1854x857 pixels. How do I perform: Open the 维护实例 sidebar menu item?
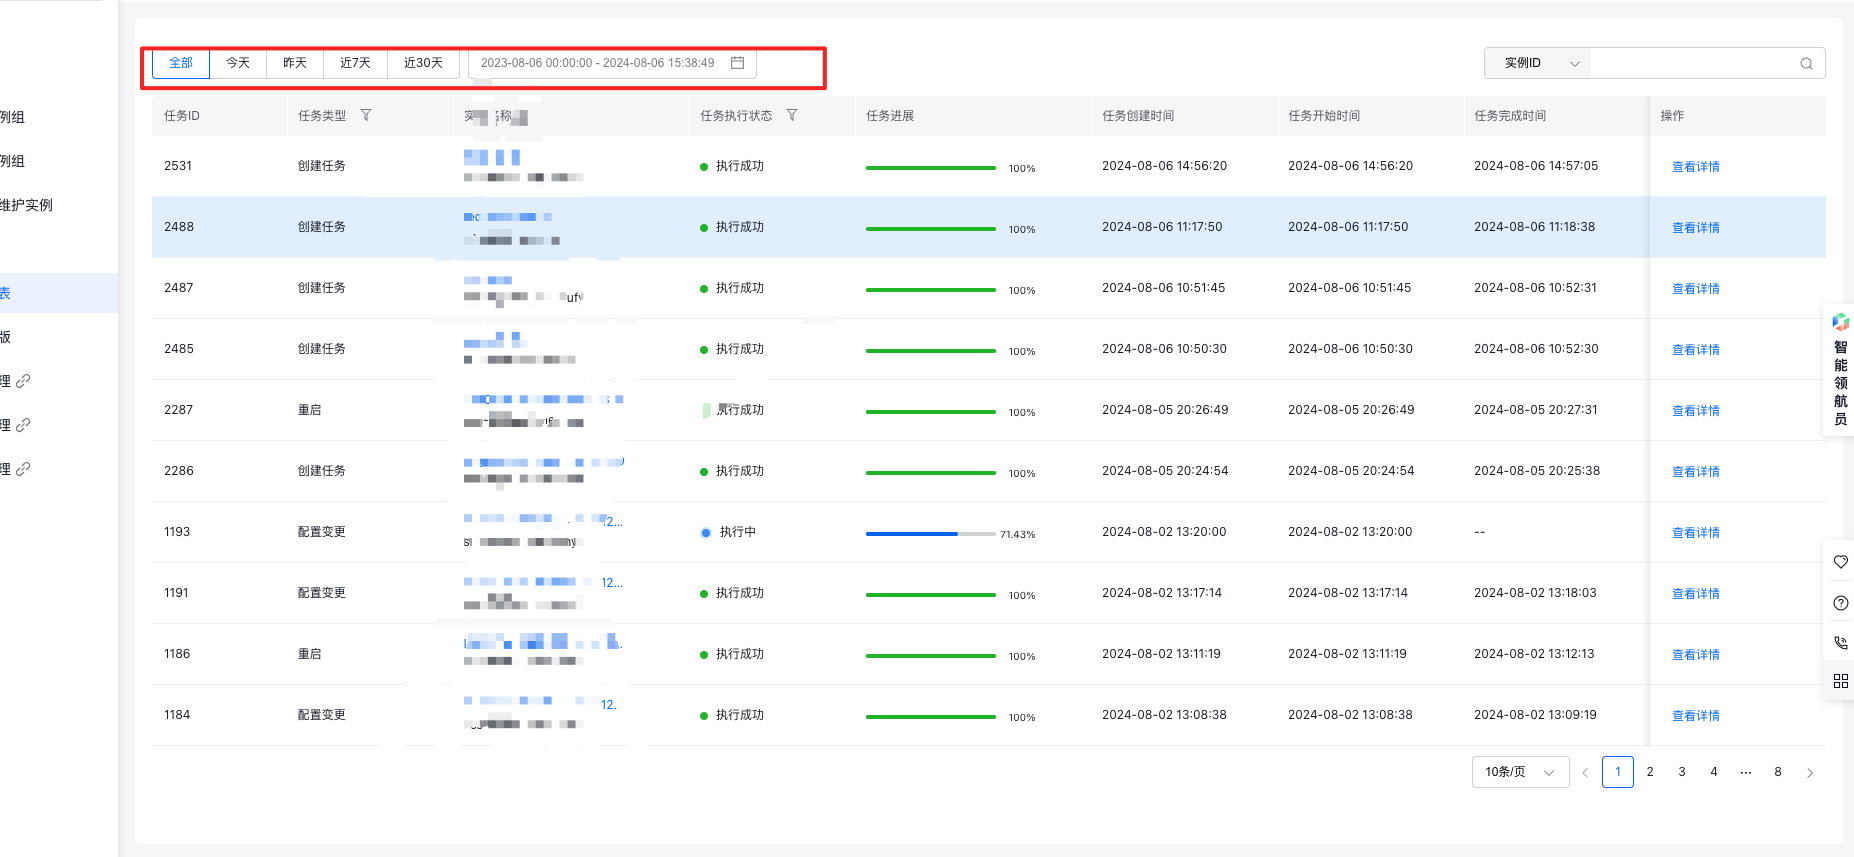[27, 205]
